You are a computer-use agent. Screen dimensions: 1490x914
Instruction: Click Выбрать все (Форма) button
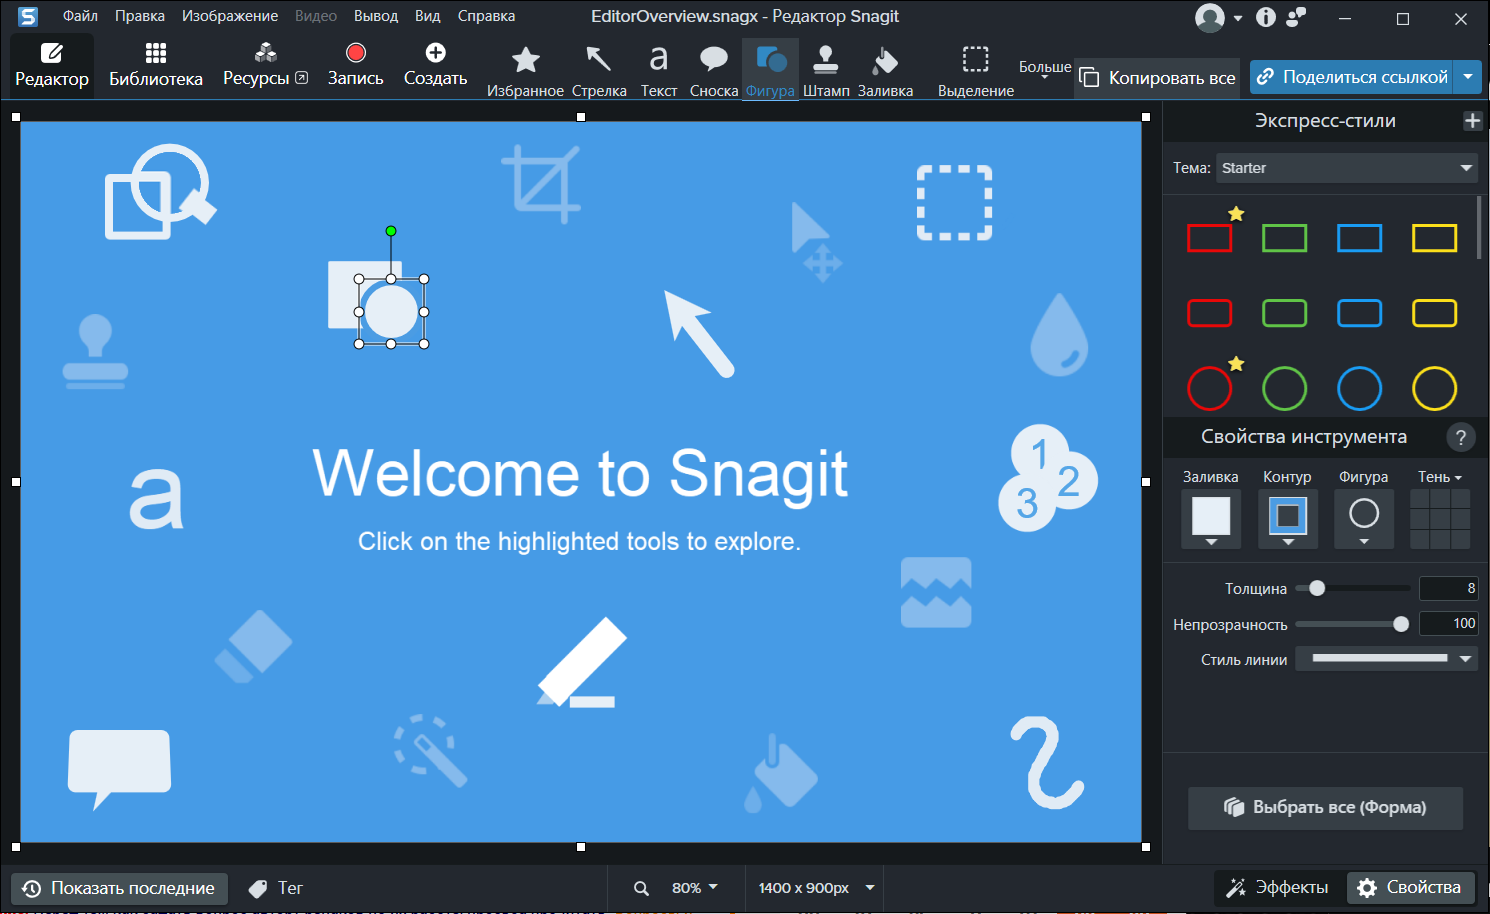pyautogui.click(x=1325, y=808)
